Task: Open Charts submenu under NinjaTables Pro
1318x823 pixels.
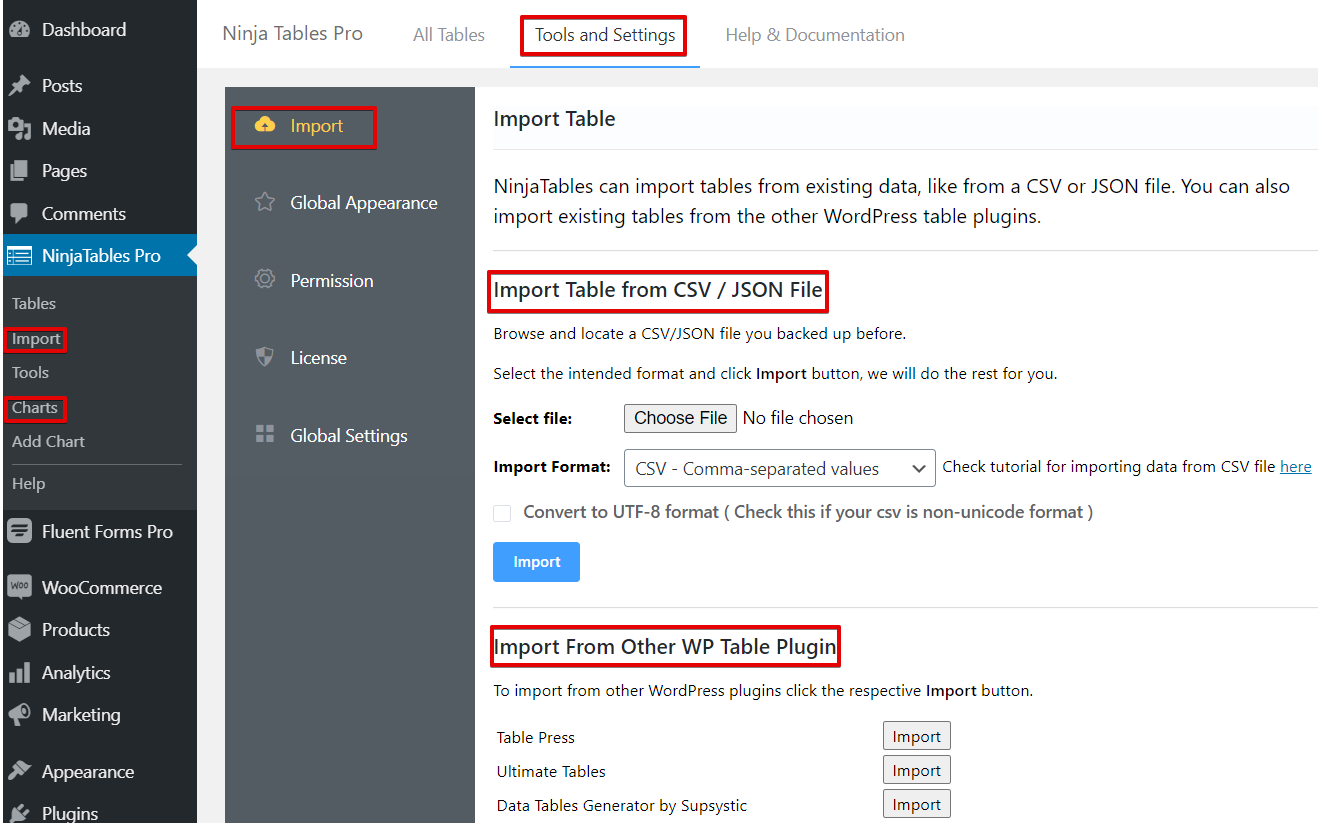Action: [x=35, y=407]
